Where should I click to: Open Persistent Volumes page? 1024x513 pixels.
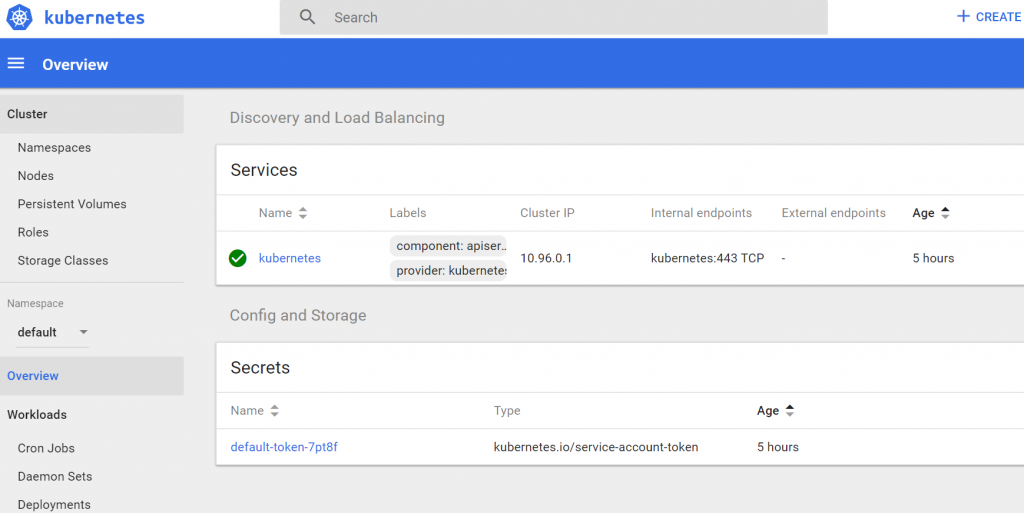click(x=72, y=204)
